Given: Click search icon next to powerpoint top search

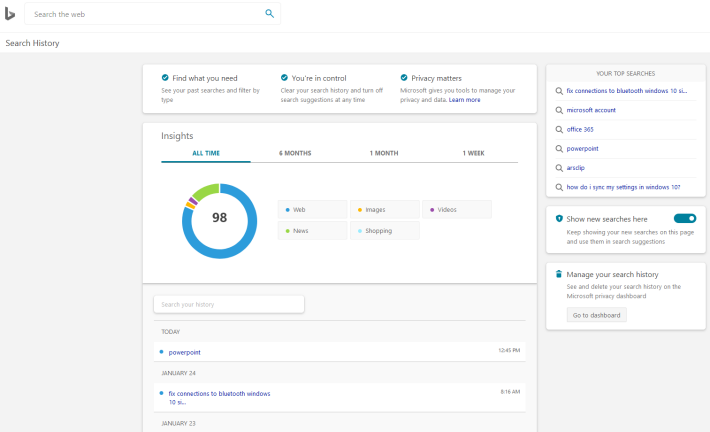Looking at the screenshot, I should pyautogui.click(x=559, y=149).
